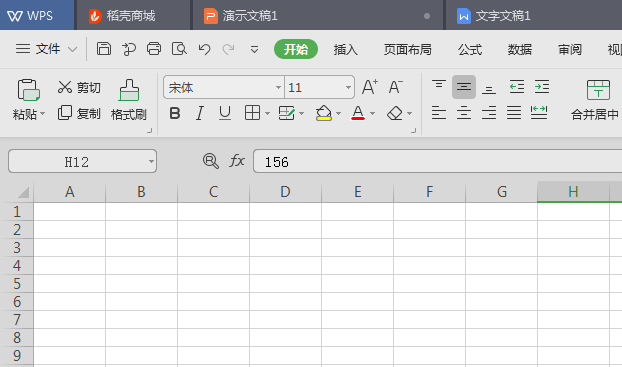Click the Borders grid icon

pyautogui.click(x=252, y=113)
